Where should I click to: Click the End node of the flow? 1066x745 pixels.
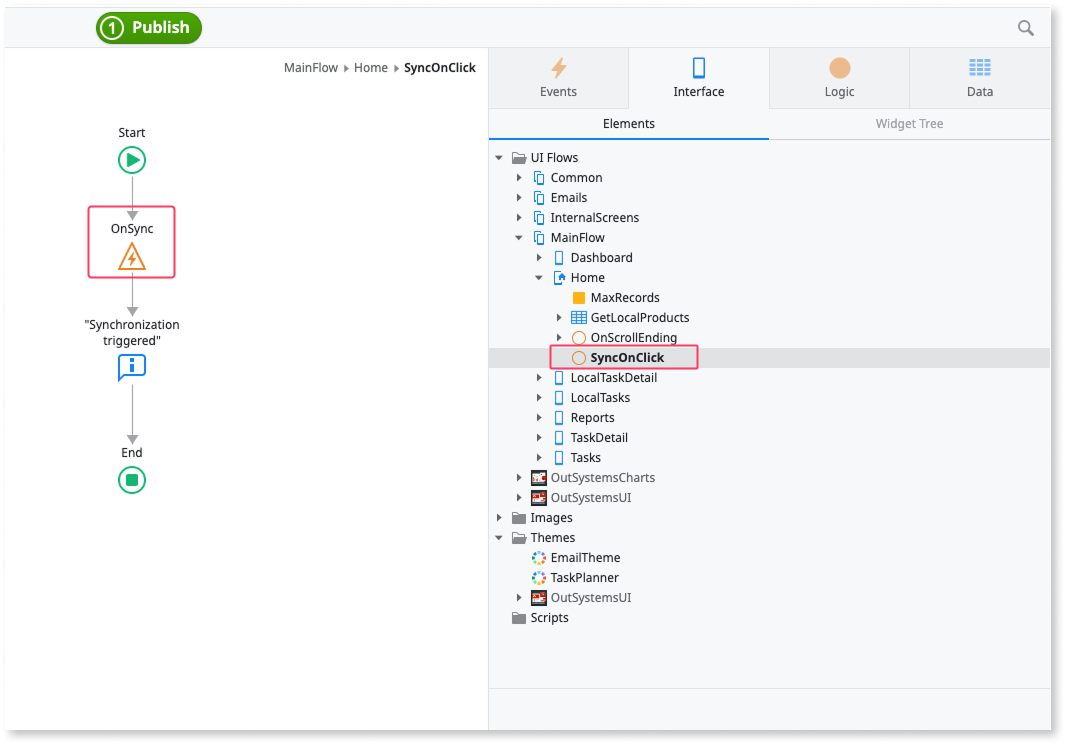click(x=131, y=480)
